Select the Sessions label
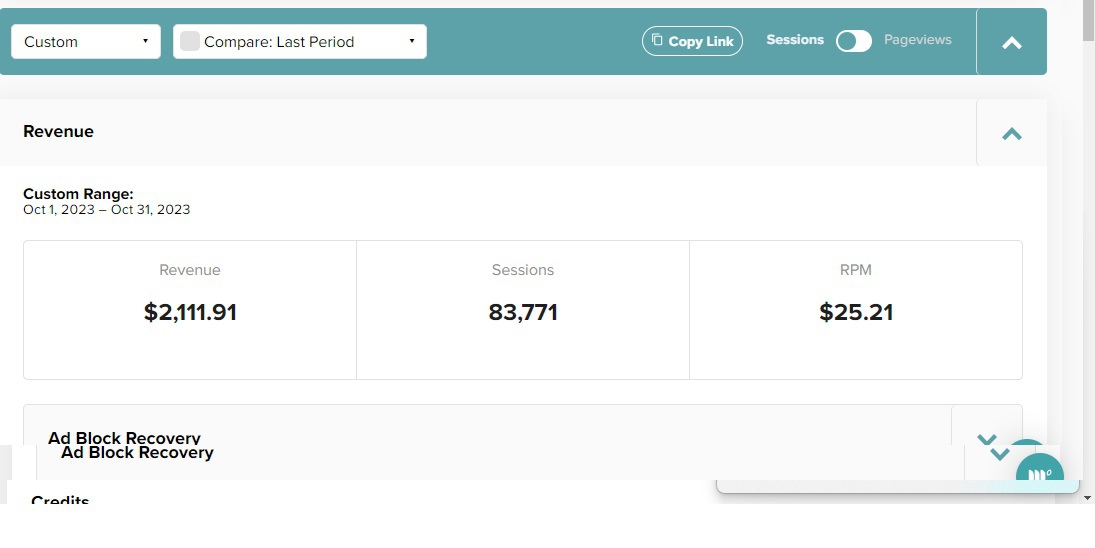 [795, 40]
